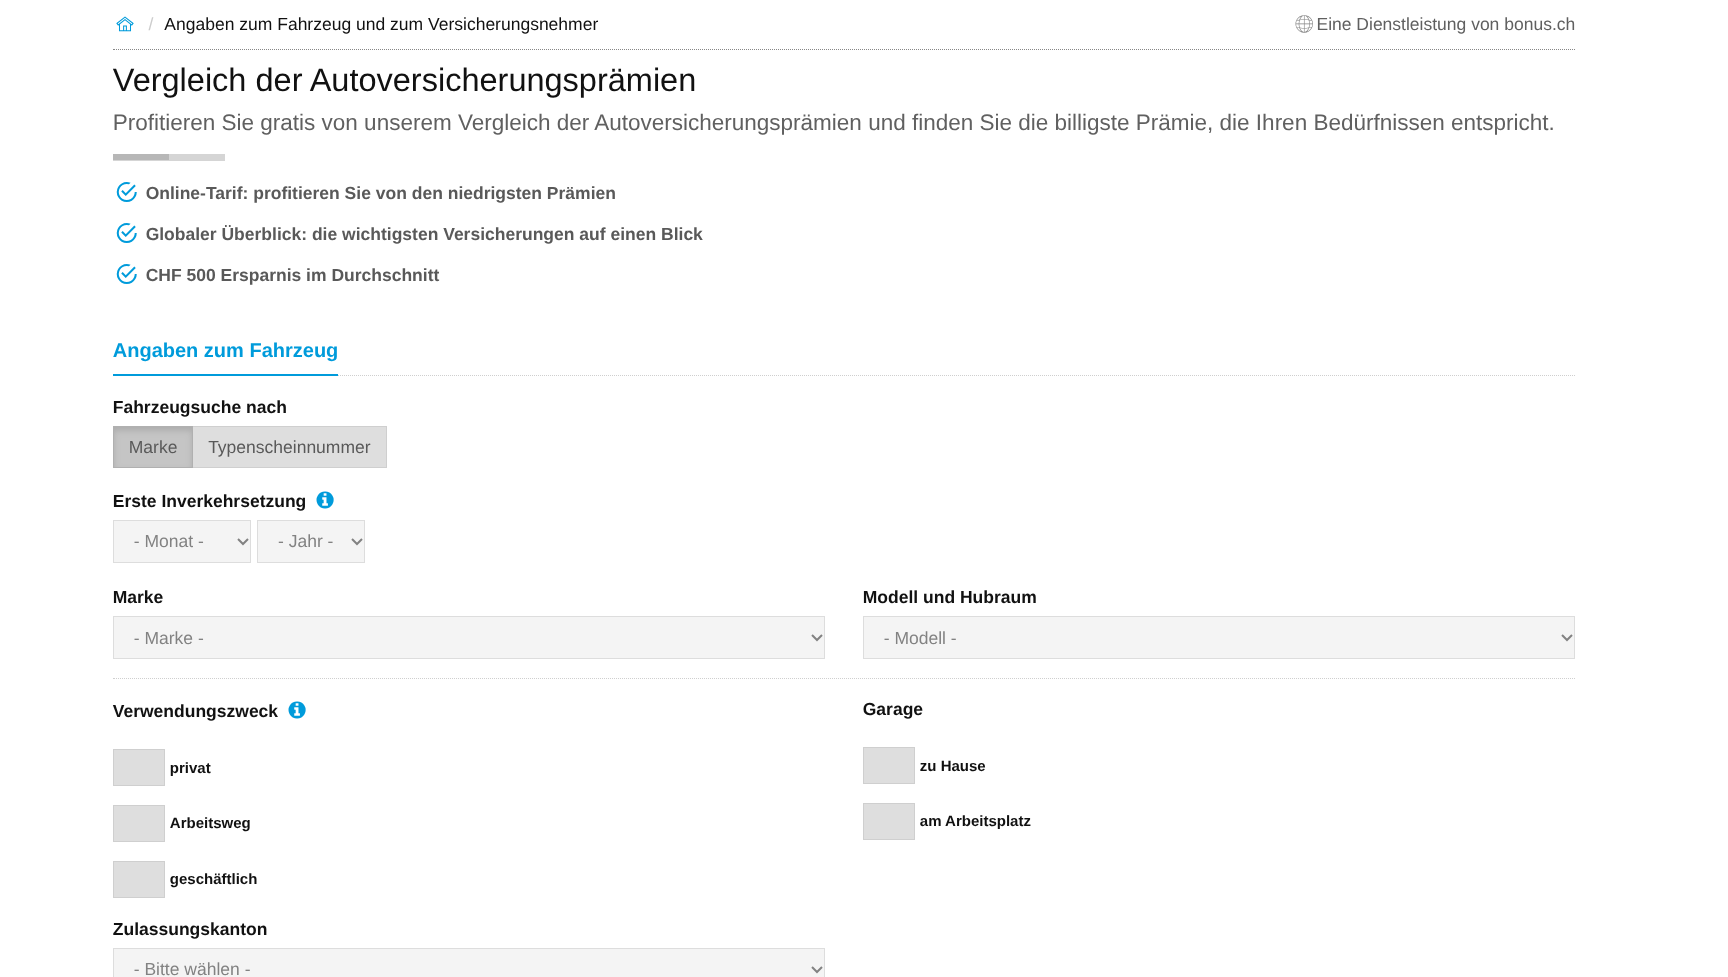Viewport: 1728px width, 977px height.
Task: Click the privat label text
Action: click(190, 768)
